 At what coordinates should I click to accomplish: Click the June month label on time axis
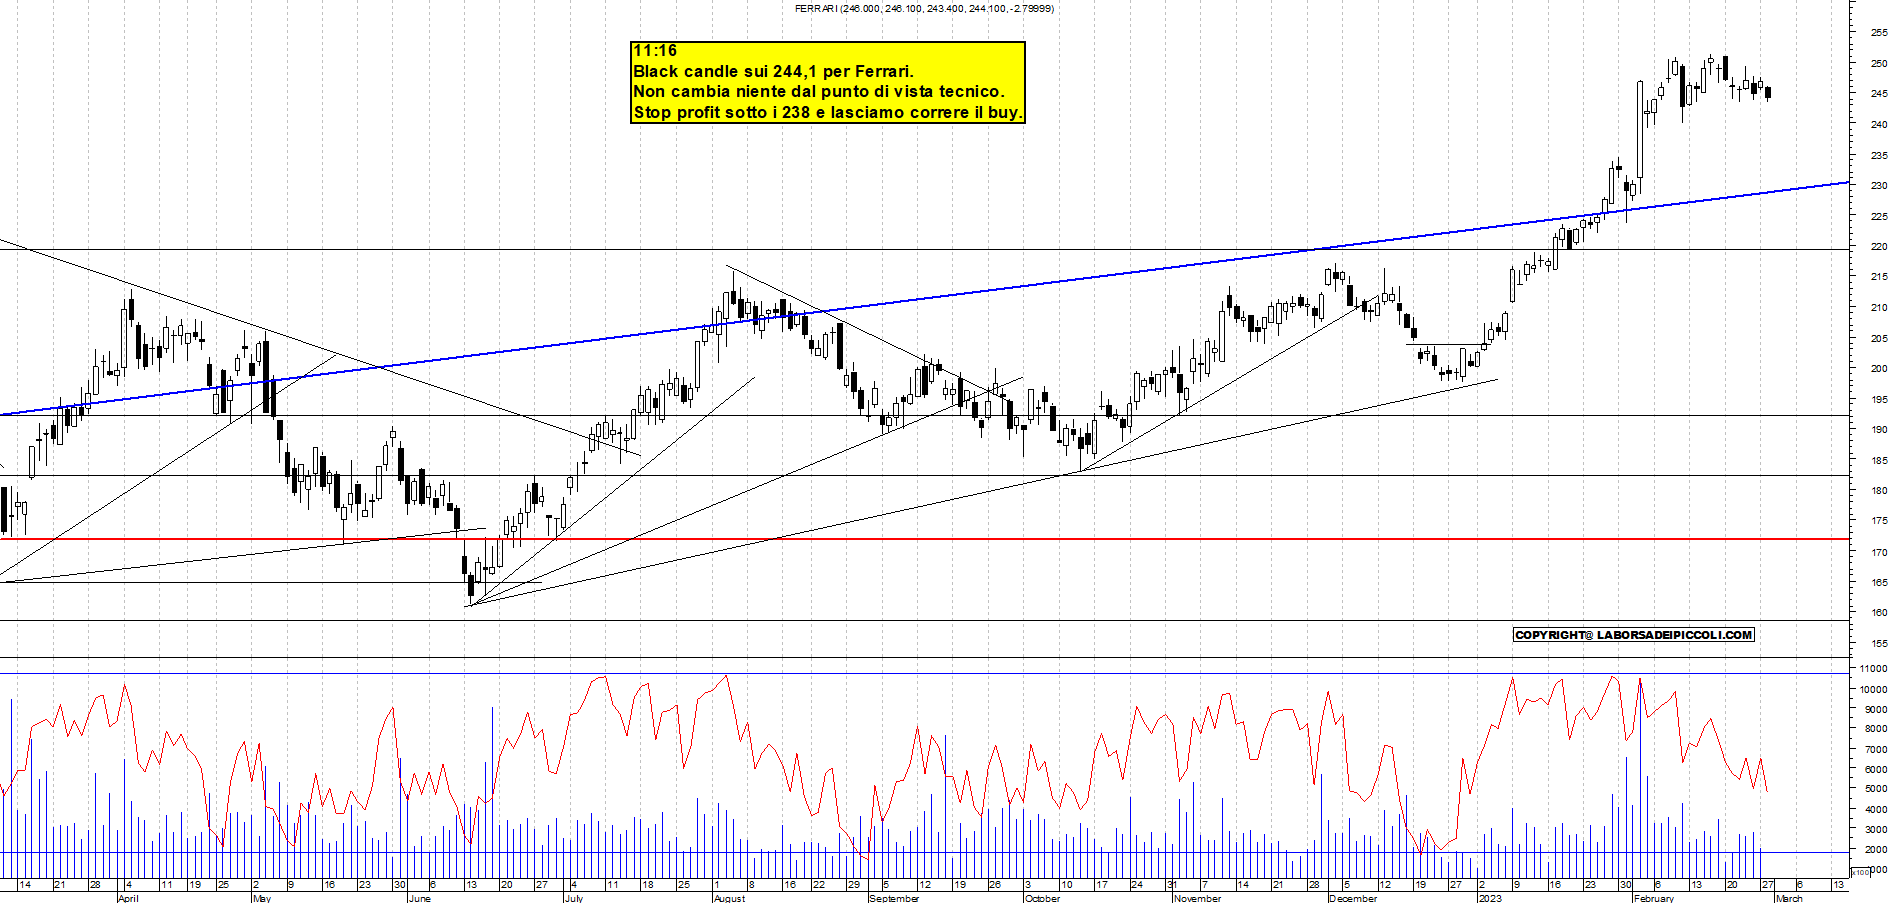pyautogui.click(x=420, y=898)
